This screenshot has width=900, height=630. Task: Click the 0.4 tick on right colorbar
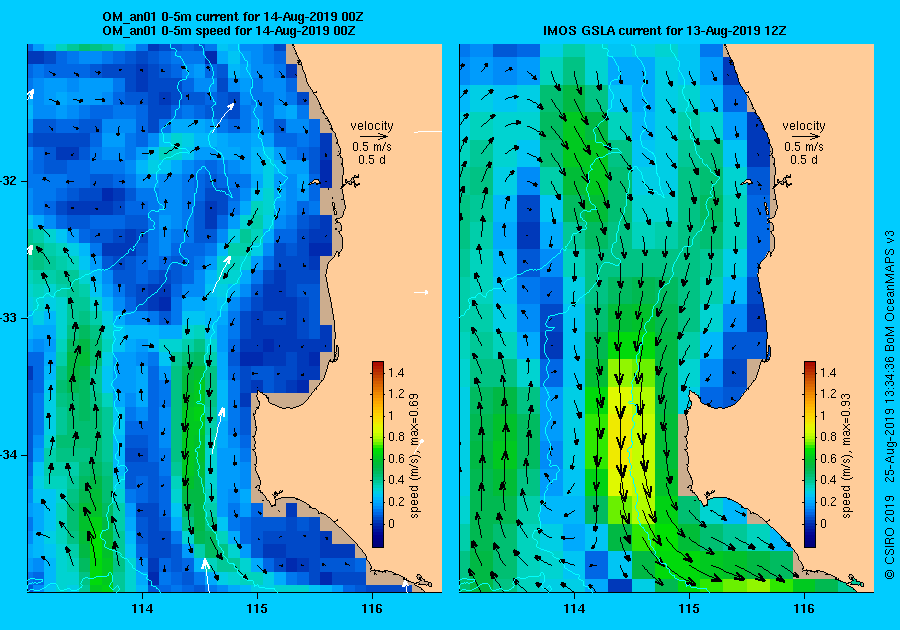(x=828, y=480)
